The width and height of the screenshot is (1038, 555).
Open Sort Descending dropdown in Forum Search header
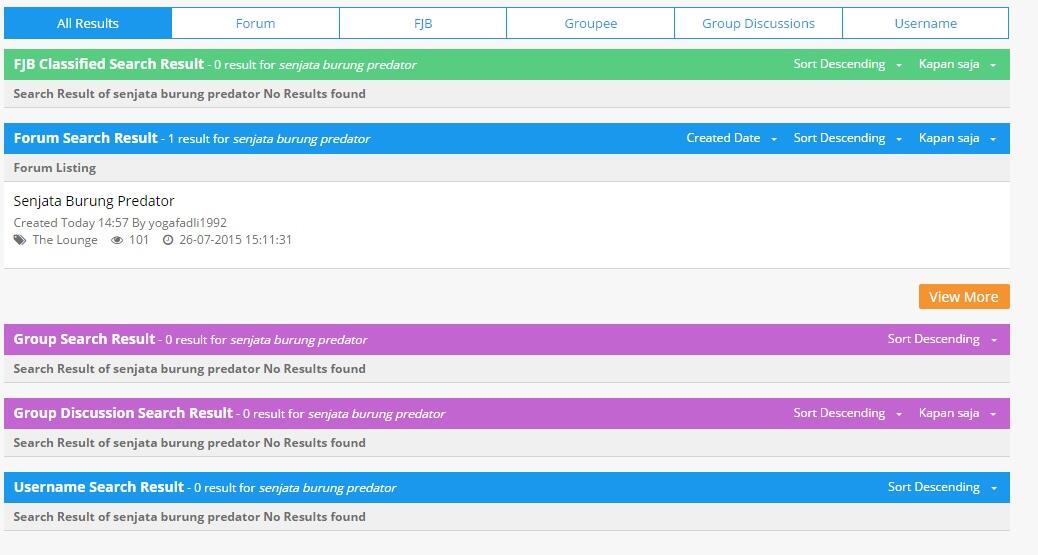point(847,138)
